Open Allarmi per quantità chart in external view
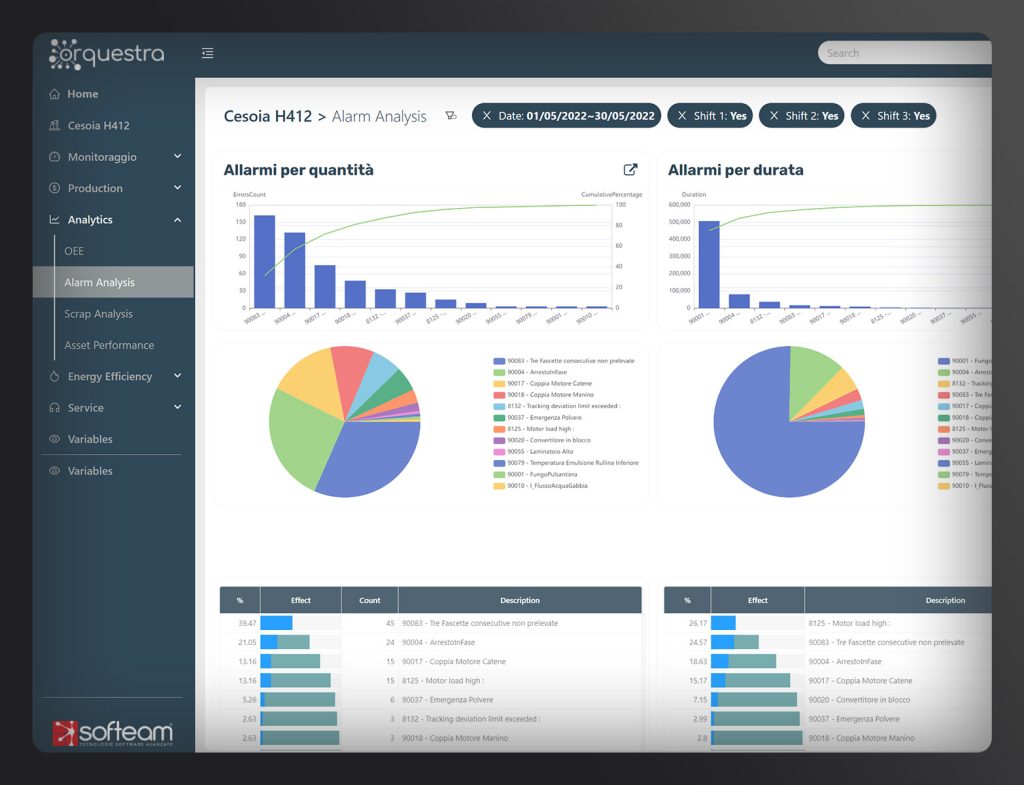Viewport: 1024px width, 785px height. point(630,170)
